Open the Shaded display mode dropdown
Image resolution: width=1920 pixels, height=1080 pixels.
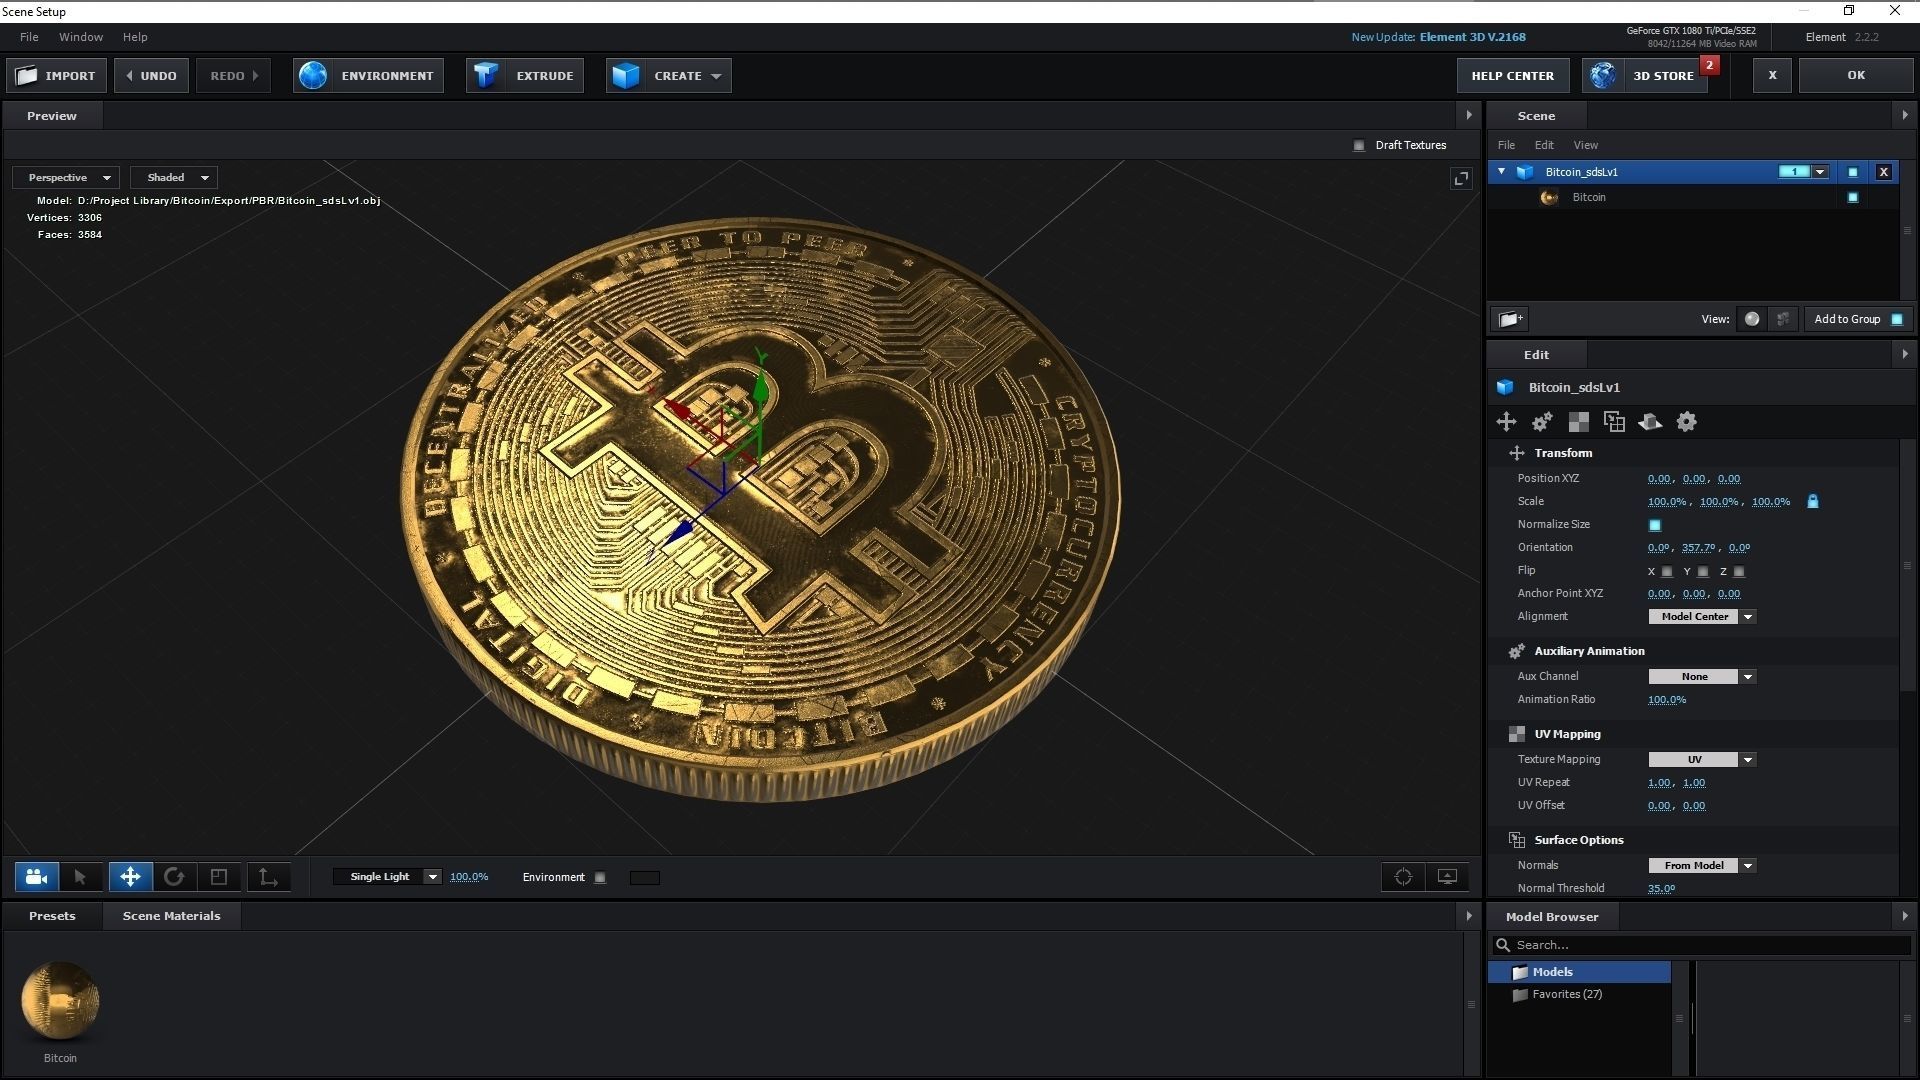[x=173, y=177]
